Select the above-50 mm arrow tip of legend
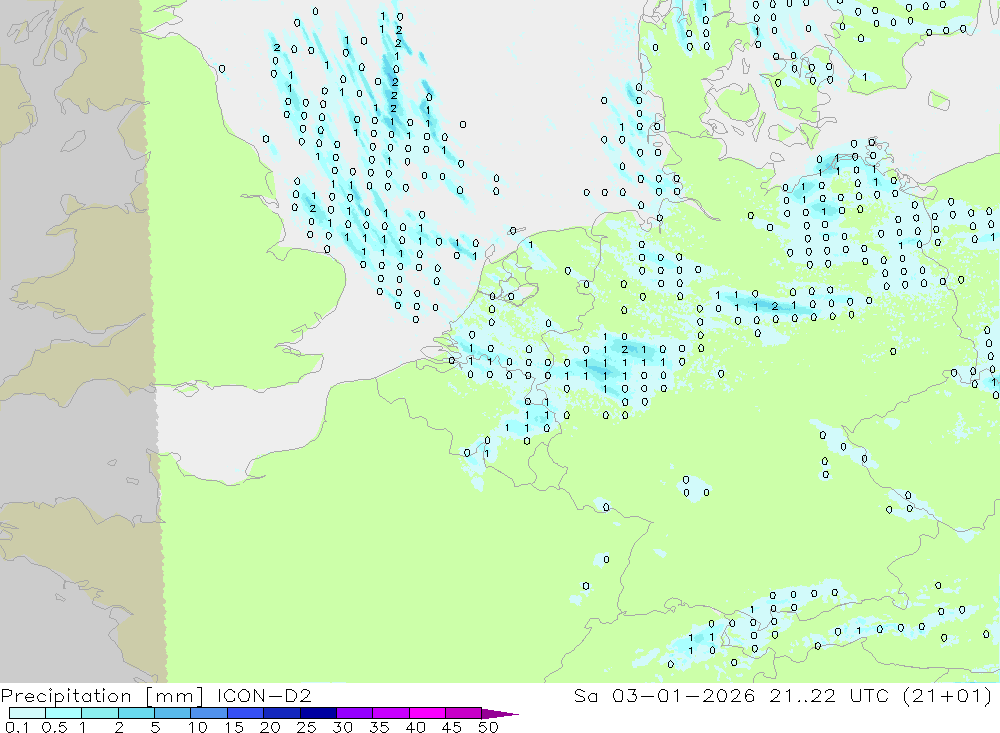1000x733 pixels. (499, 714)
